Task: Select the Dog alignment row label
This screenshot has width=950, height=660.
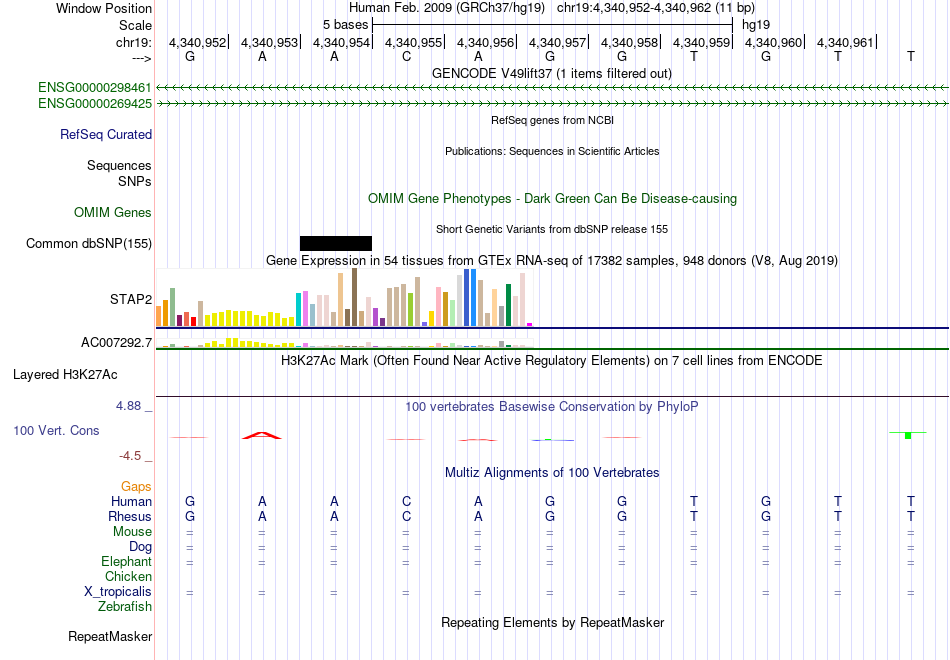Action: (x=140, y=547)
